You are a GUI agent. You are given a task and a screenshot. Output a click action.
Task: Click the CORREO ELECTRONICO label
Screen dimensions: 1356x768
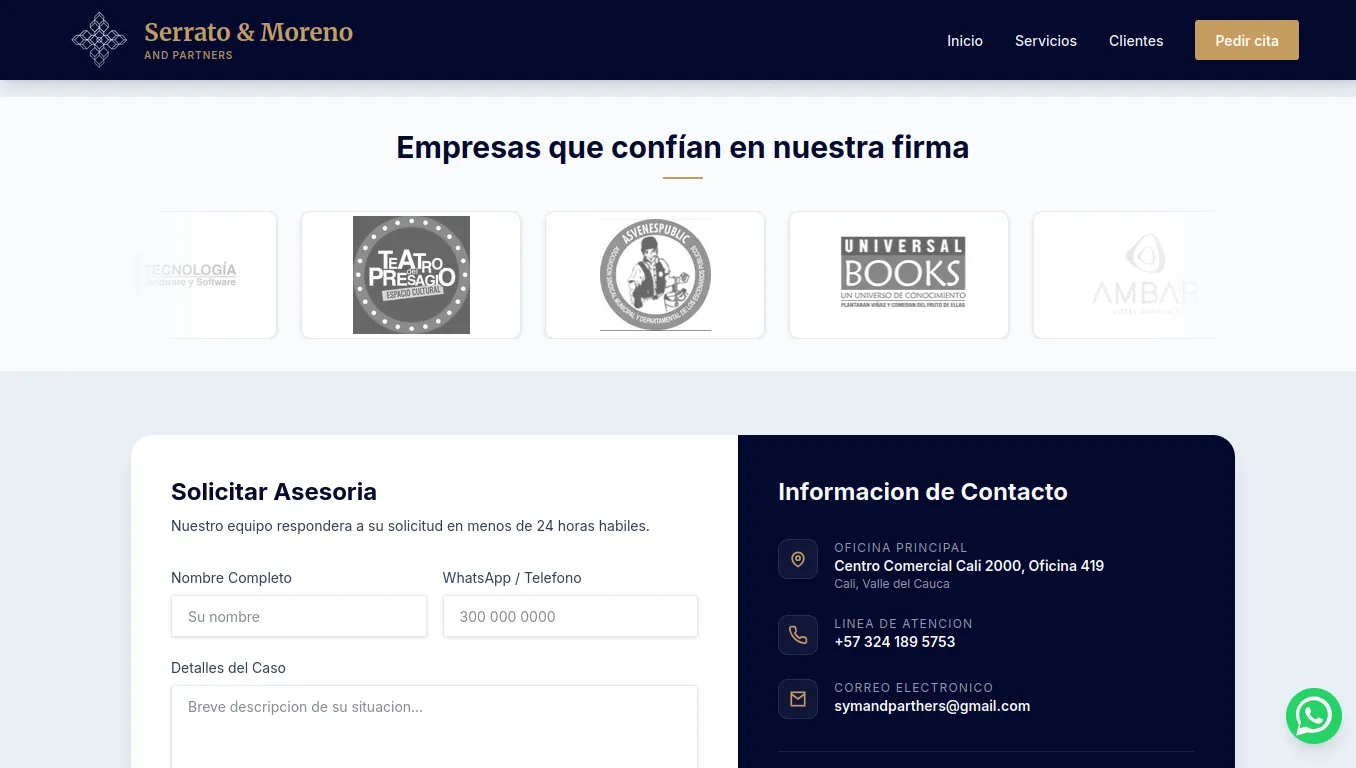(x=914, y=688)
